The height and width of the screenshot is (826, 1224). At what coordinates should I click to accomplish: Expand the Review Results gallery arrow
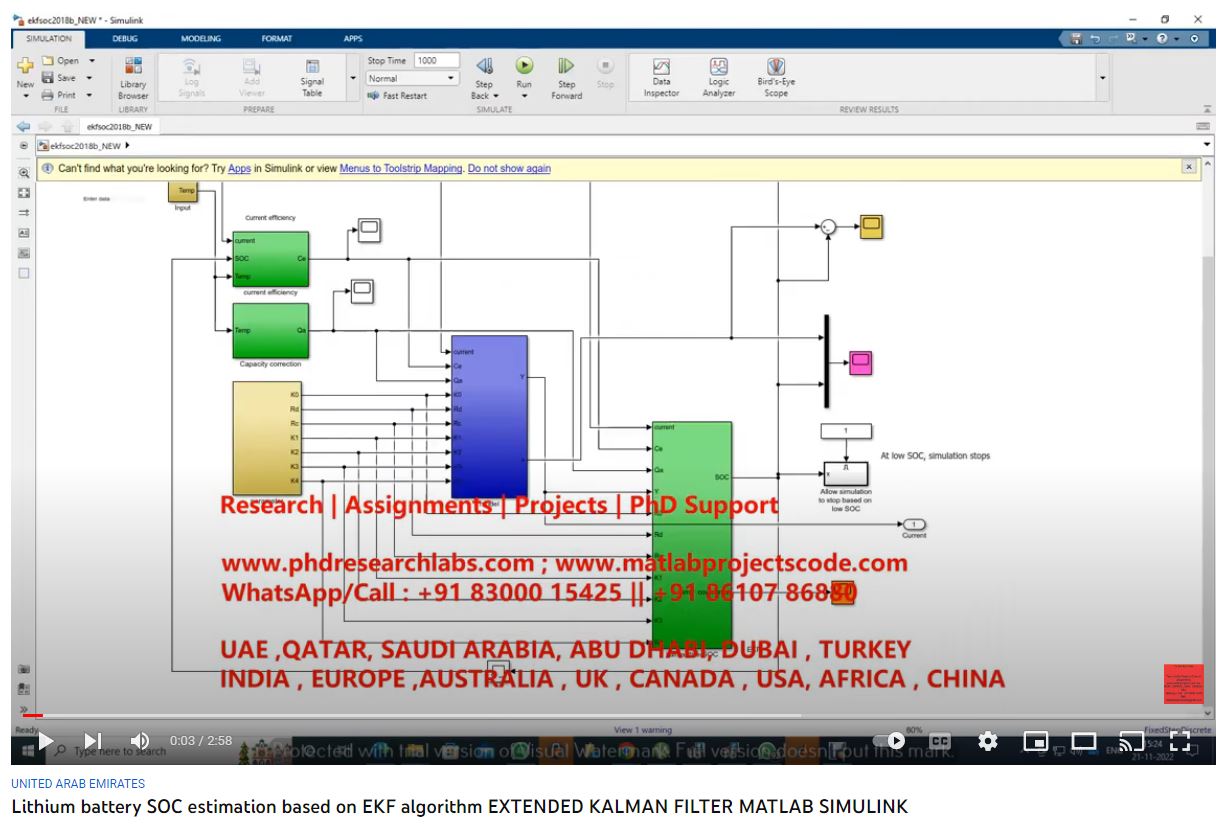1103,78
